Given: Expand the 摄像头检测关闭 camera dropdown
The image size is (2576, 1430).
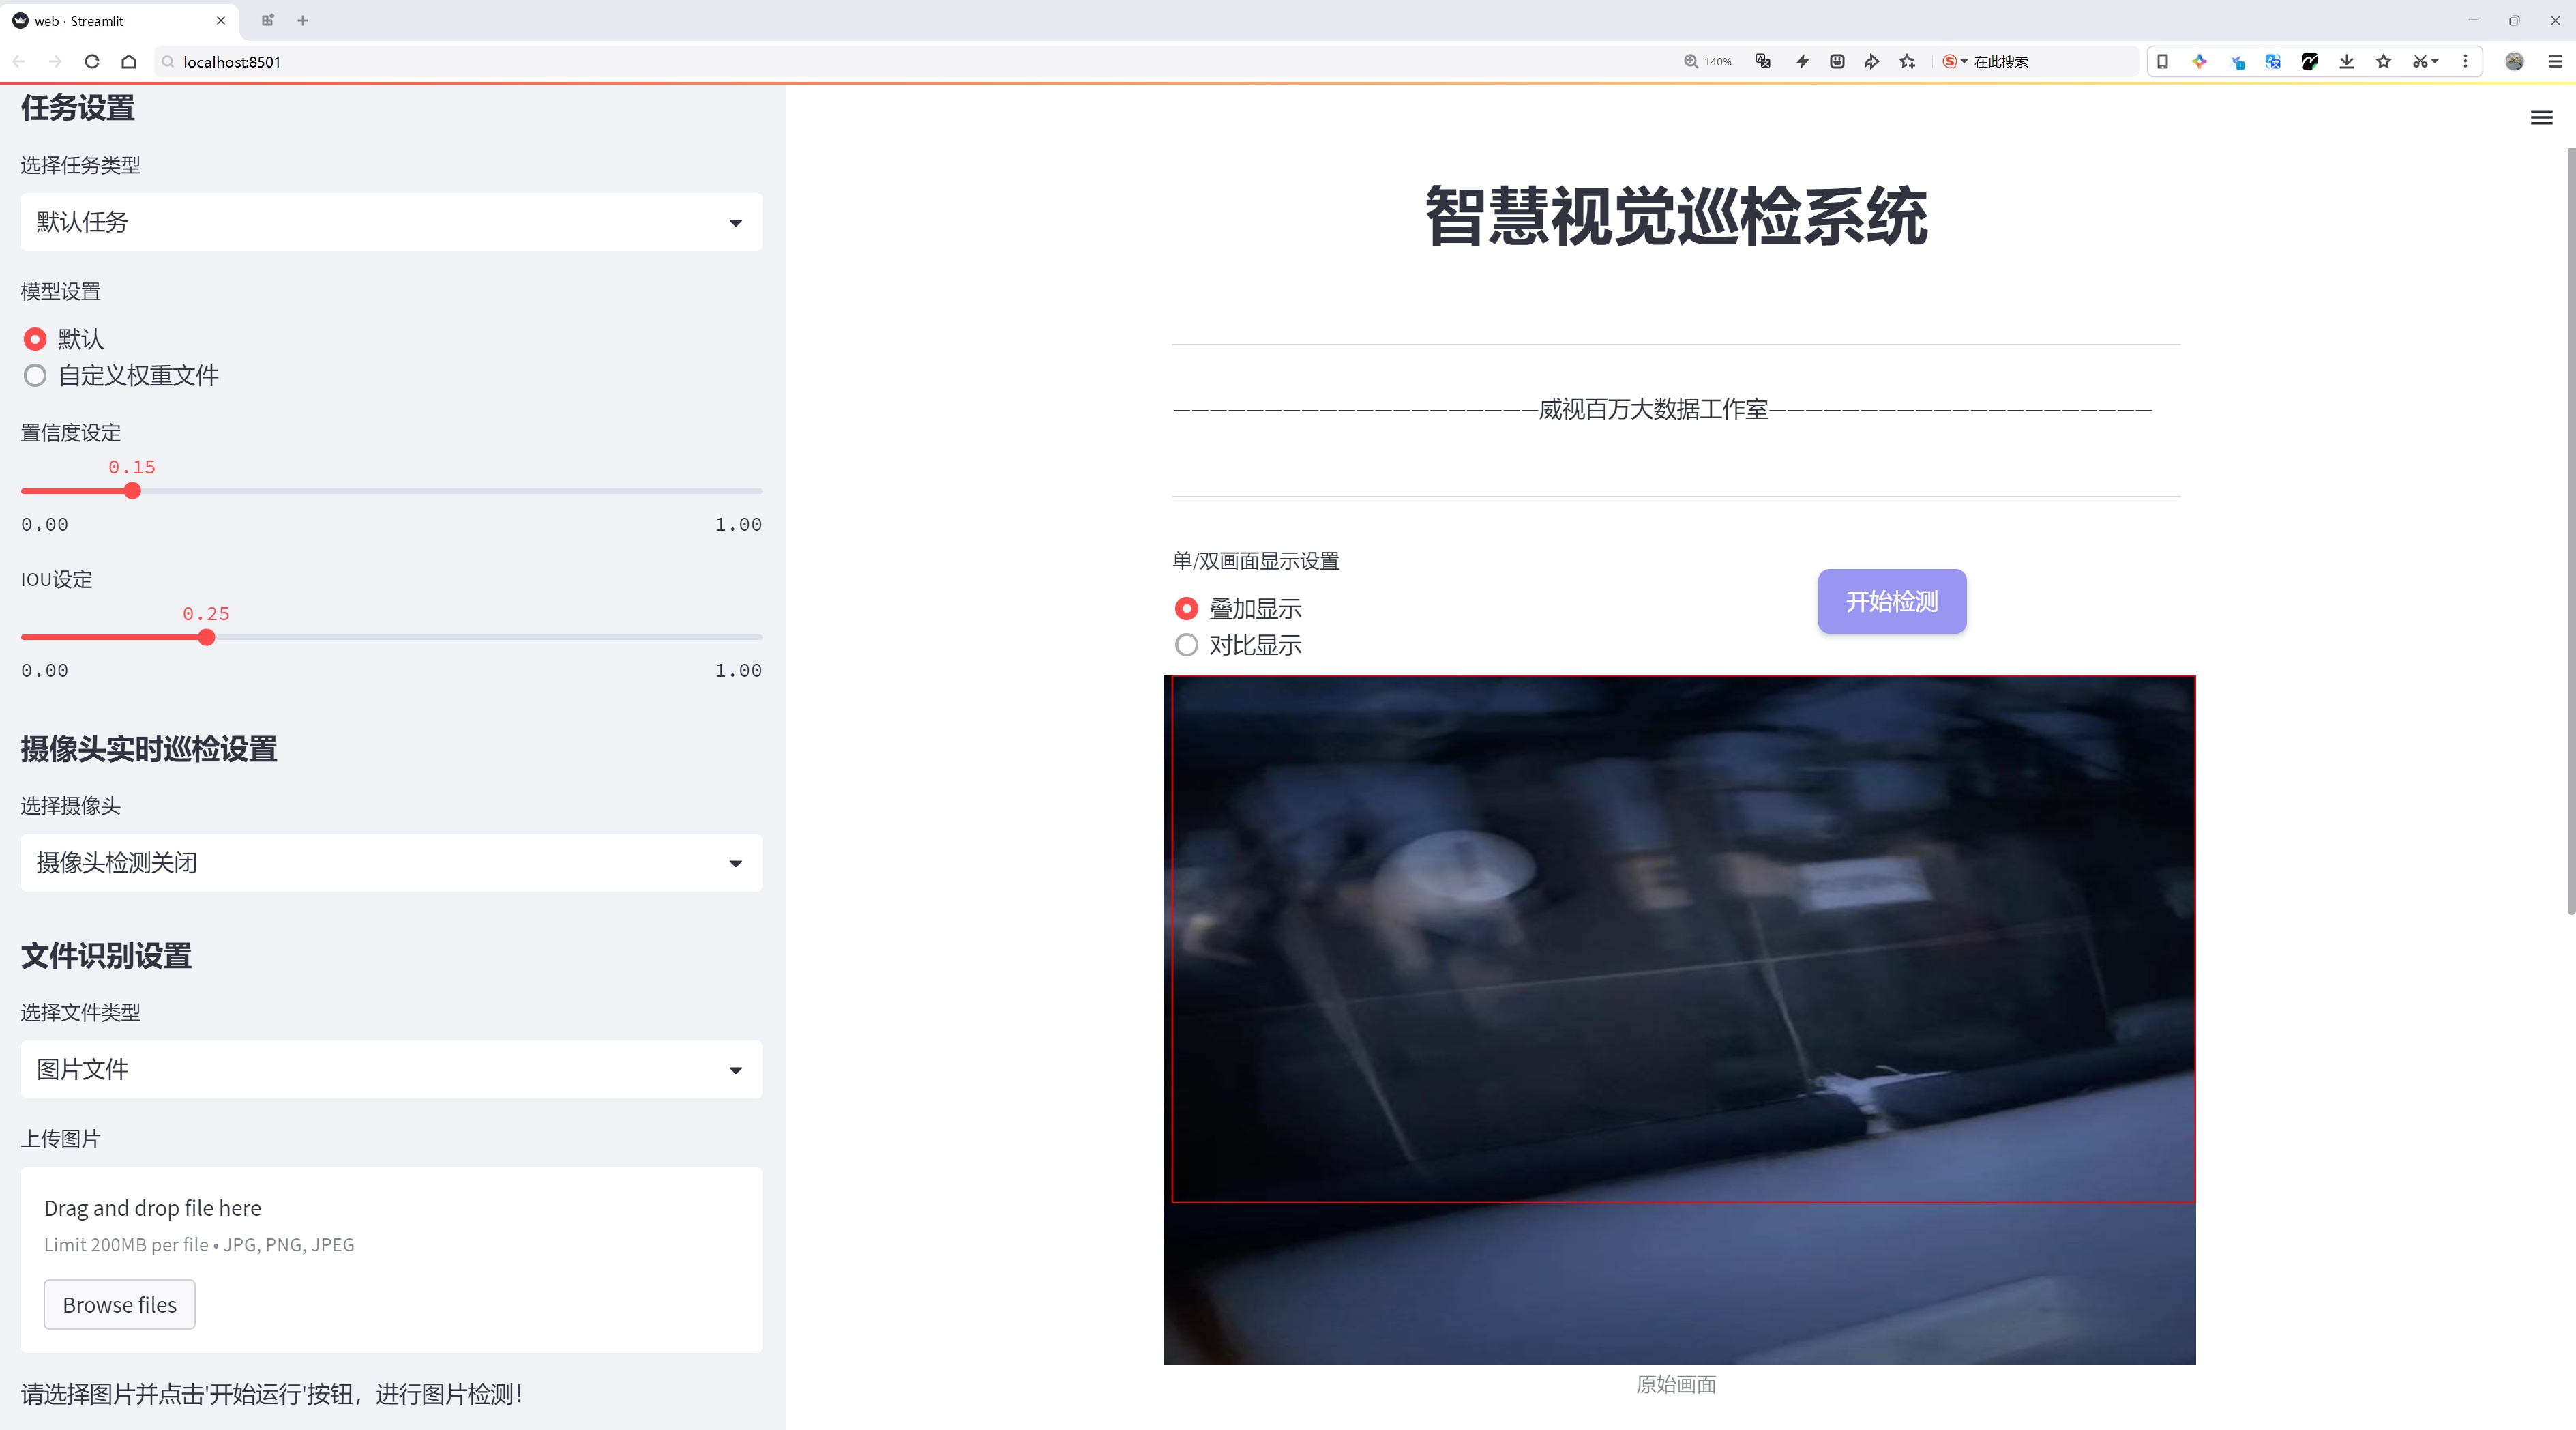Looking at the screenshot, I should pyautogui.click(x=391, y=863).
